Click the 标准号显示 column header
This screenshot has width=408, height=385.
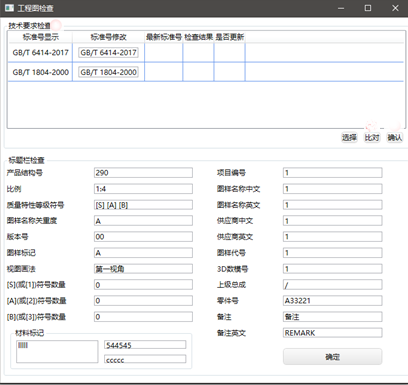(40, 37)
